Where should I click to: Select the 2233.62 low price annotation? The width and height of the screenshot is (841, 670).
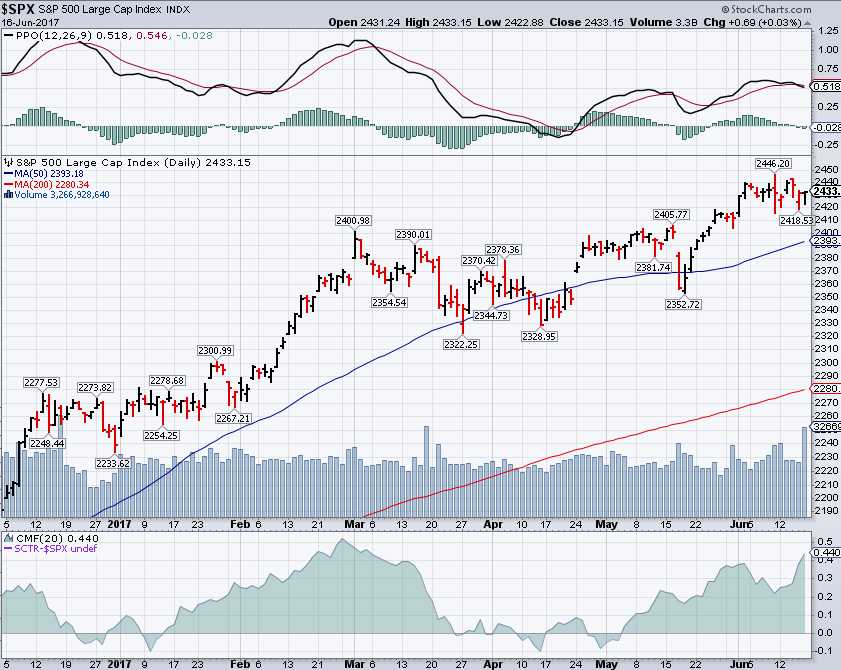pyautogui.click(x=111, y=463)
